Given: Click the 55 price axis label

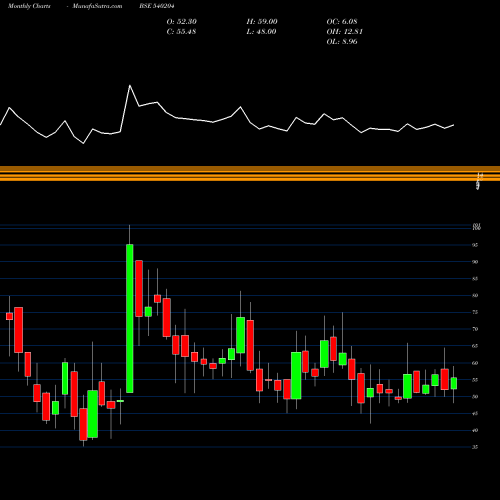Looking at the screenshot, I should [x=475, y=380].
